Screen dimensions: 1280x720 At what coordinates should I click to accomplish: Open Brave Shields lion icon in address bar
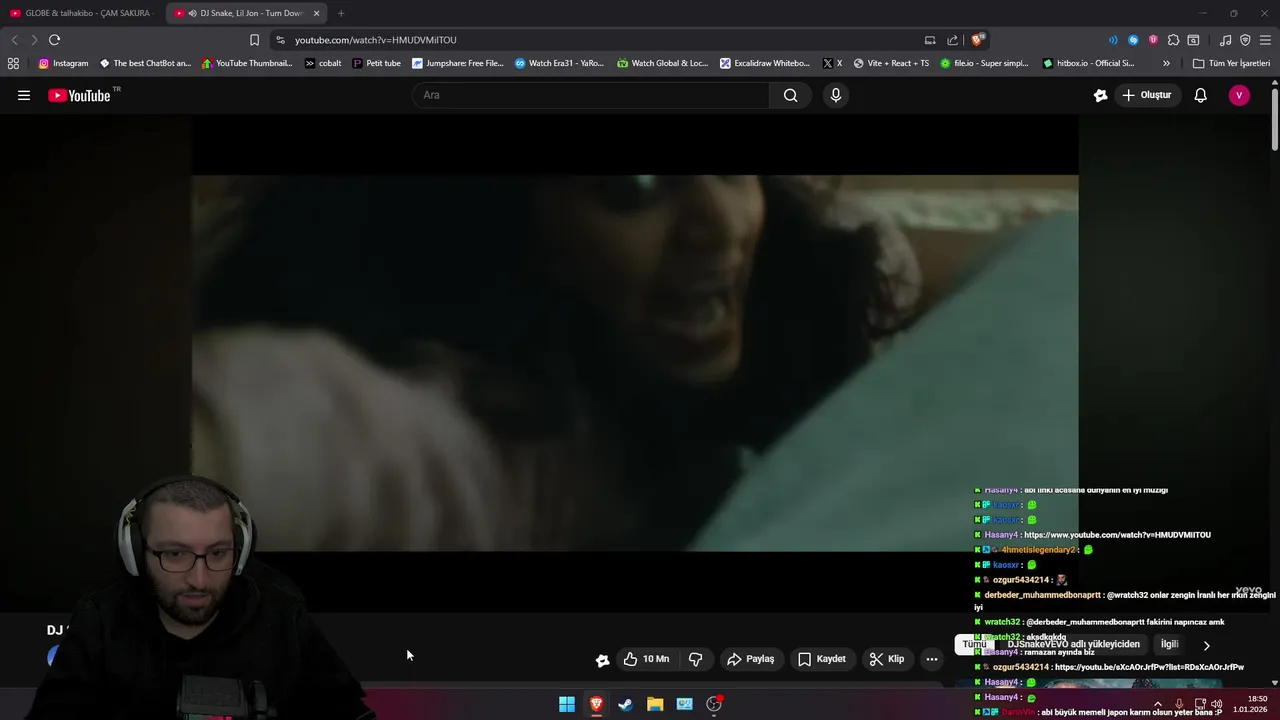point(977,40)
